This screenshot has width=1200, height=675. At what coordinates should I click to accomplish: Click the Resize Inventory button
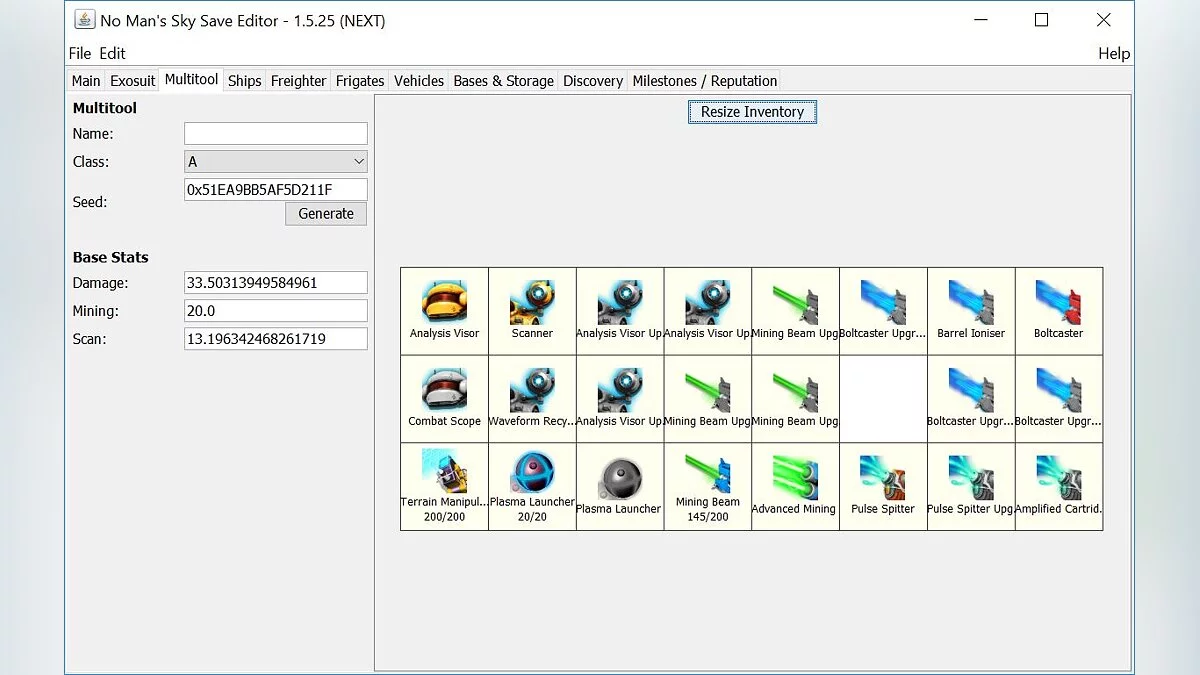752,112
